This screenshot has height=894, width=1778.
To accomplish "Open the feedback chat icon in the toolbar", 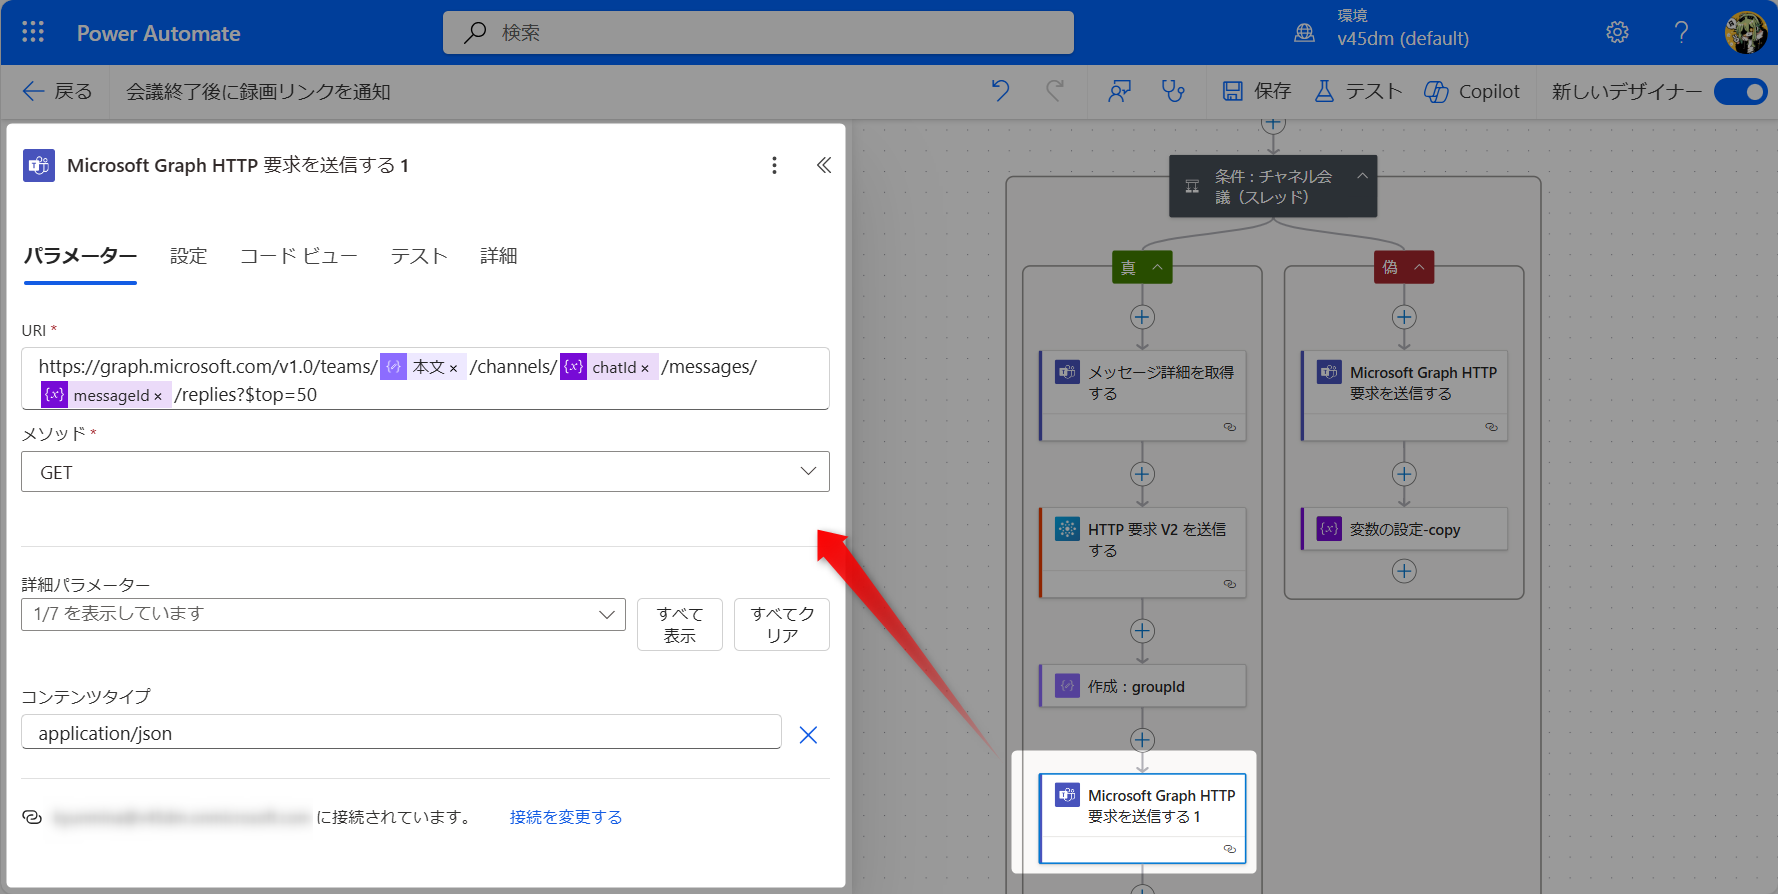I will (x=1119, y=91).
